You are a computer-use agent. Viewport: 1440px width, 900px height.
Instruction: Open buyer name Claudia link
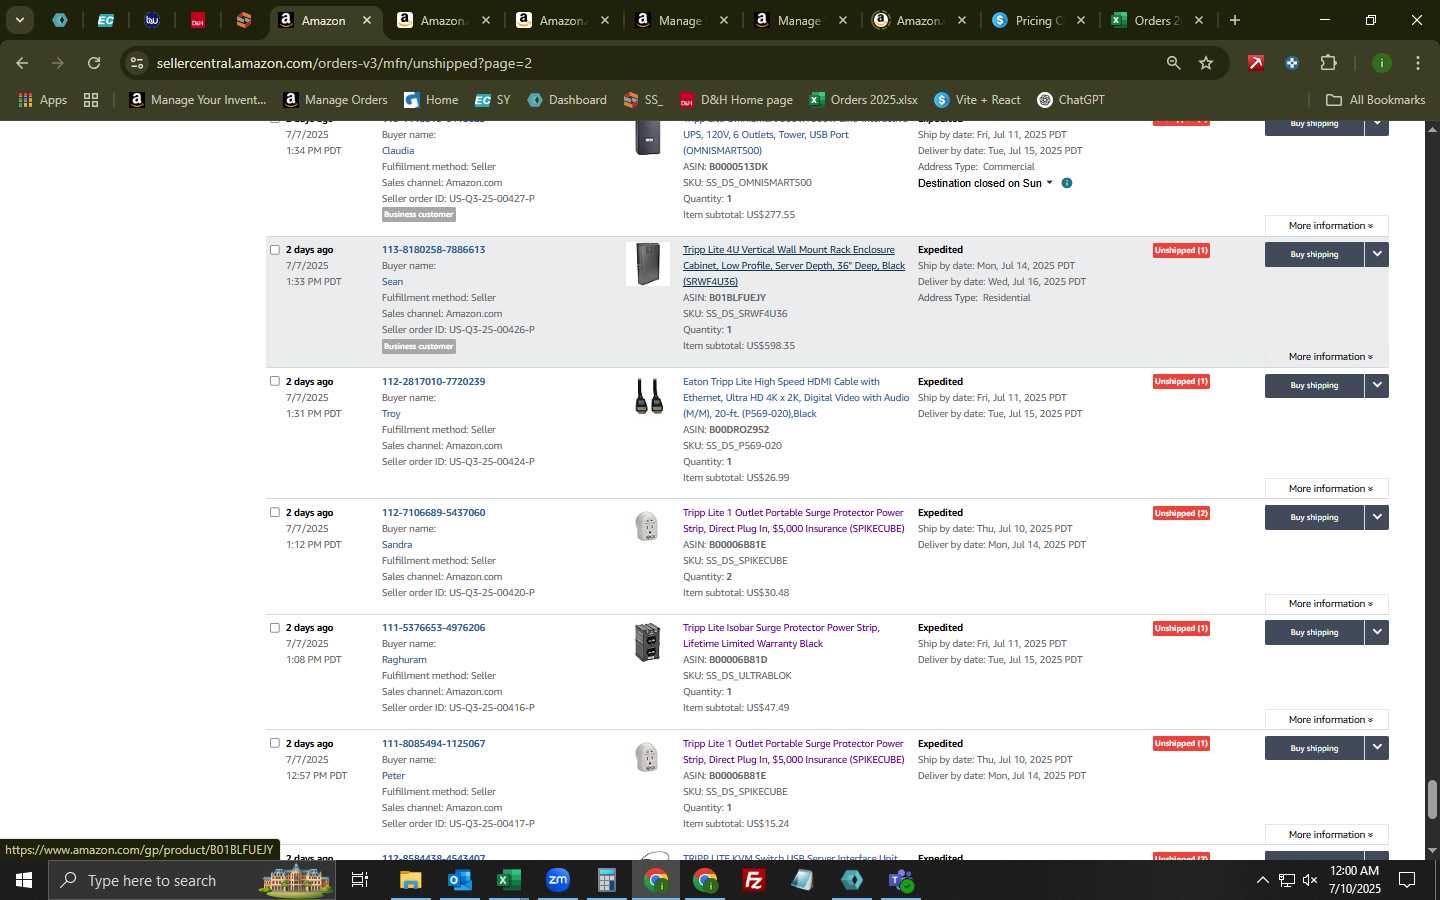pyautogui.click(x=398, y=151)
